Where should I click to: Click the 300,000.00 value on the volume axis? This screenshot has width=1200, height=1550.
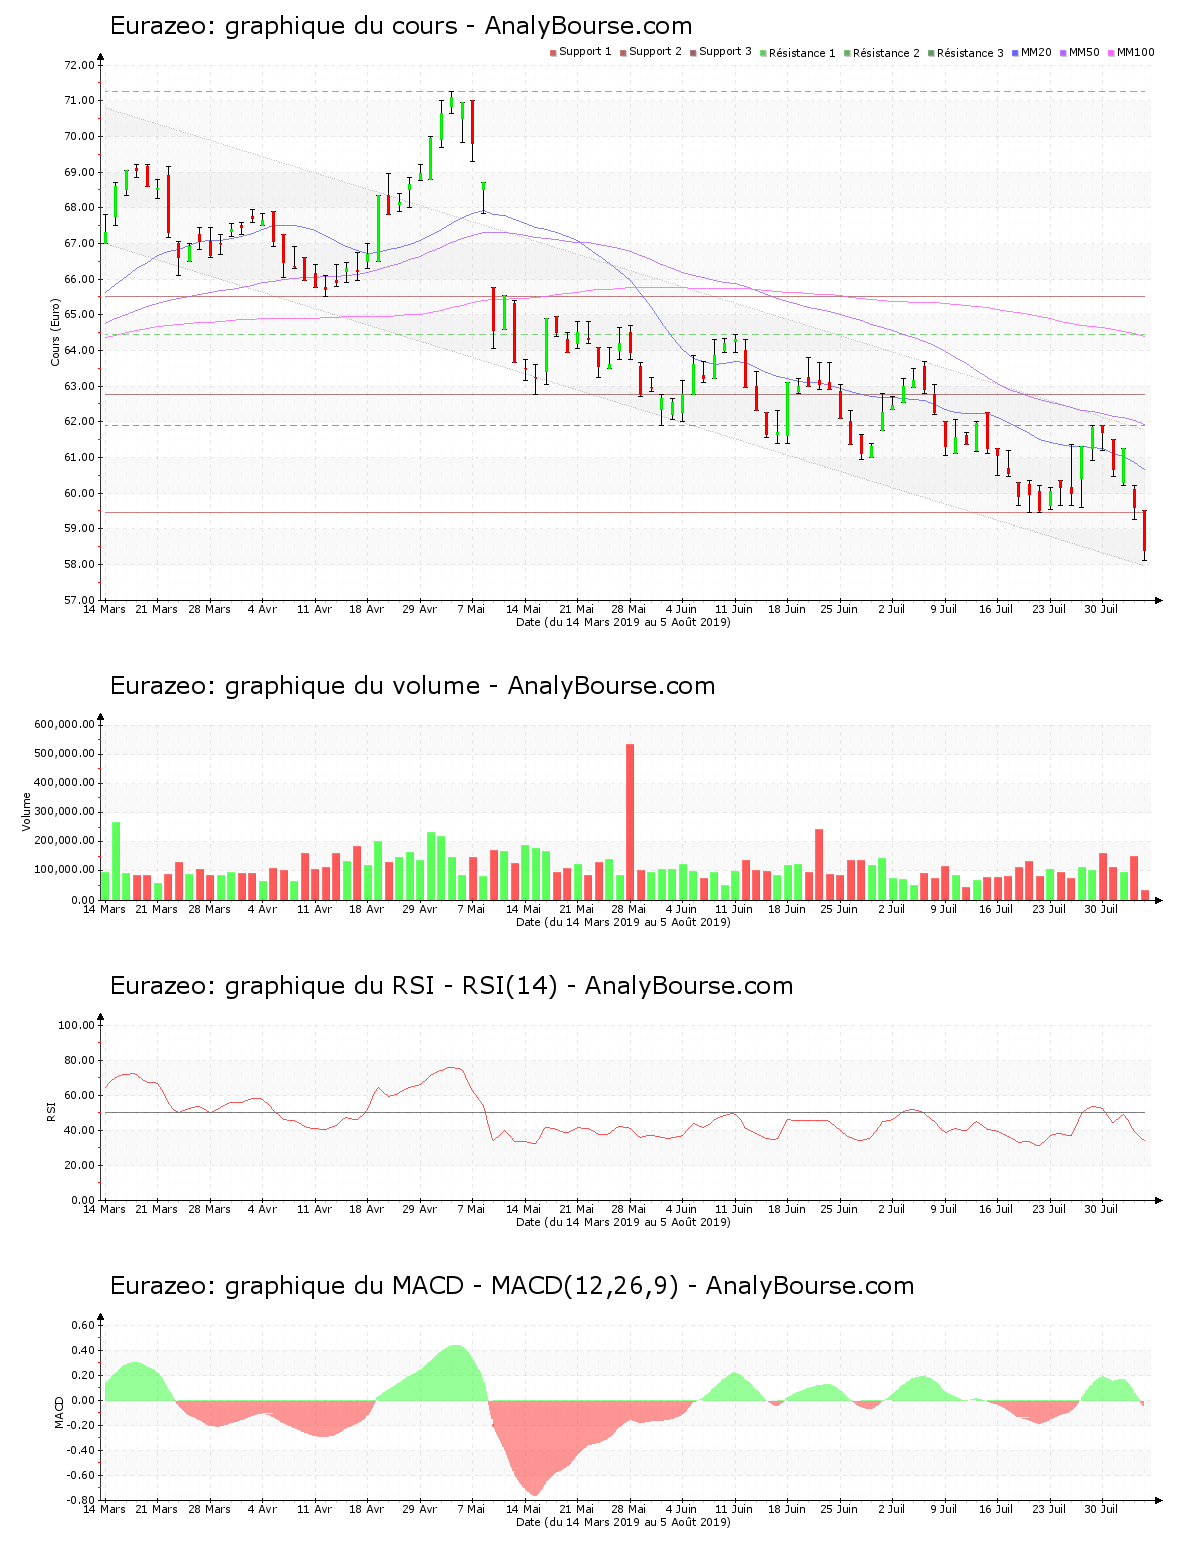point(65,812)
